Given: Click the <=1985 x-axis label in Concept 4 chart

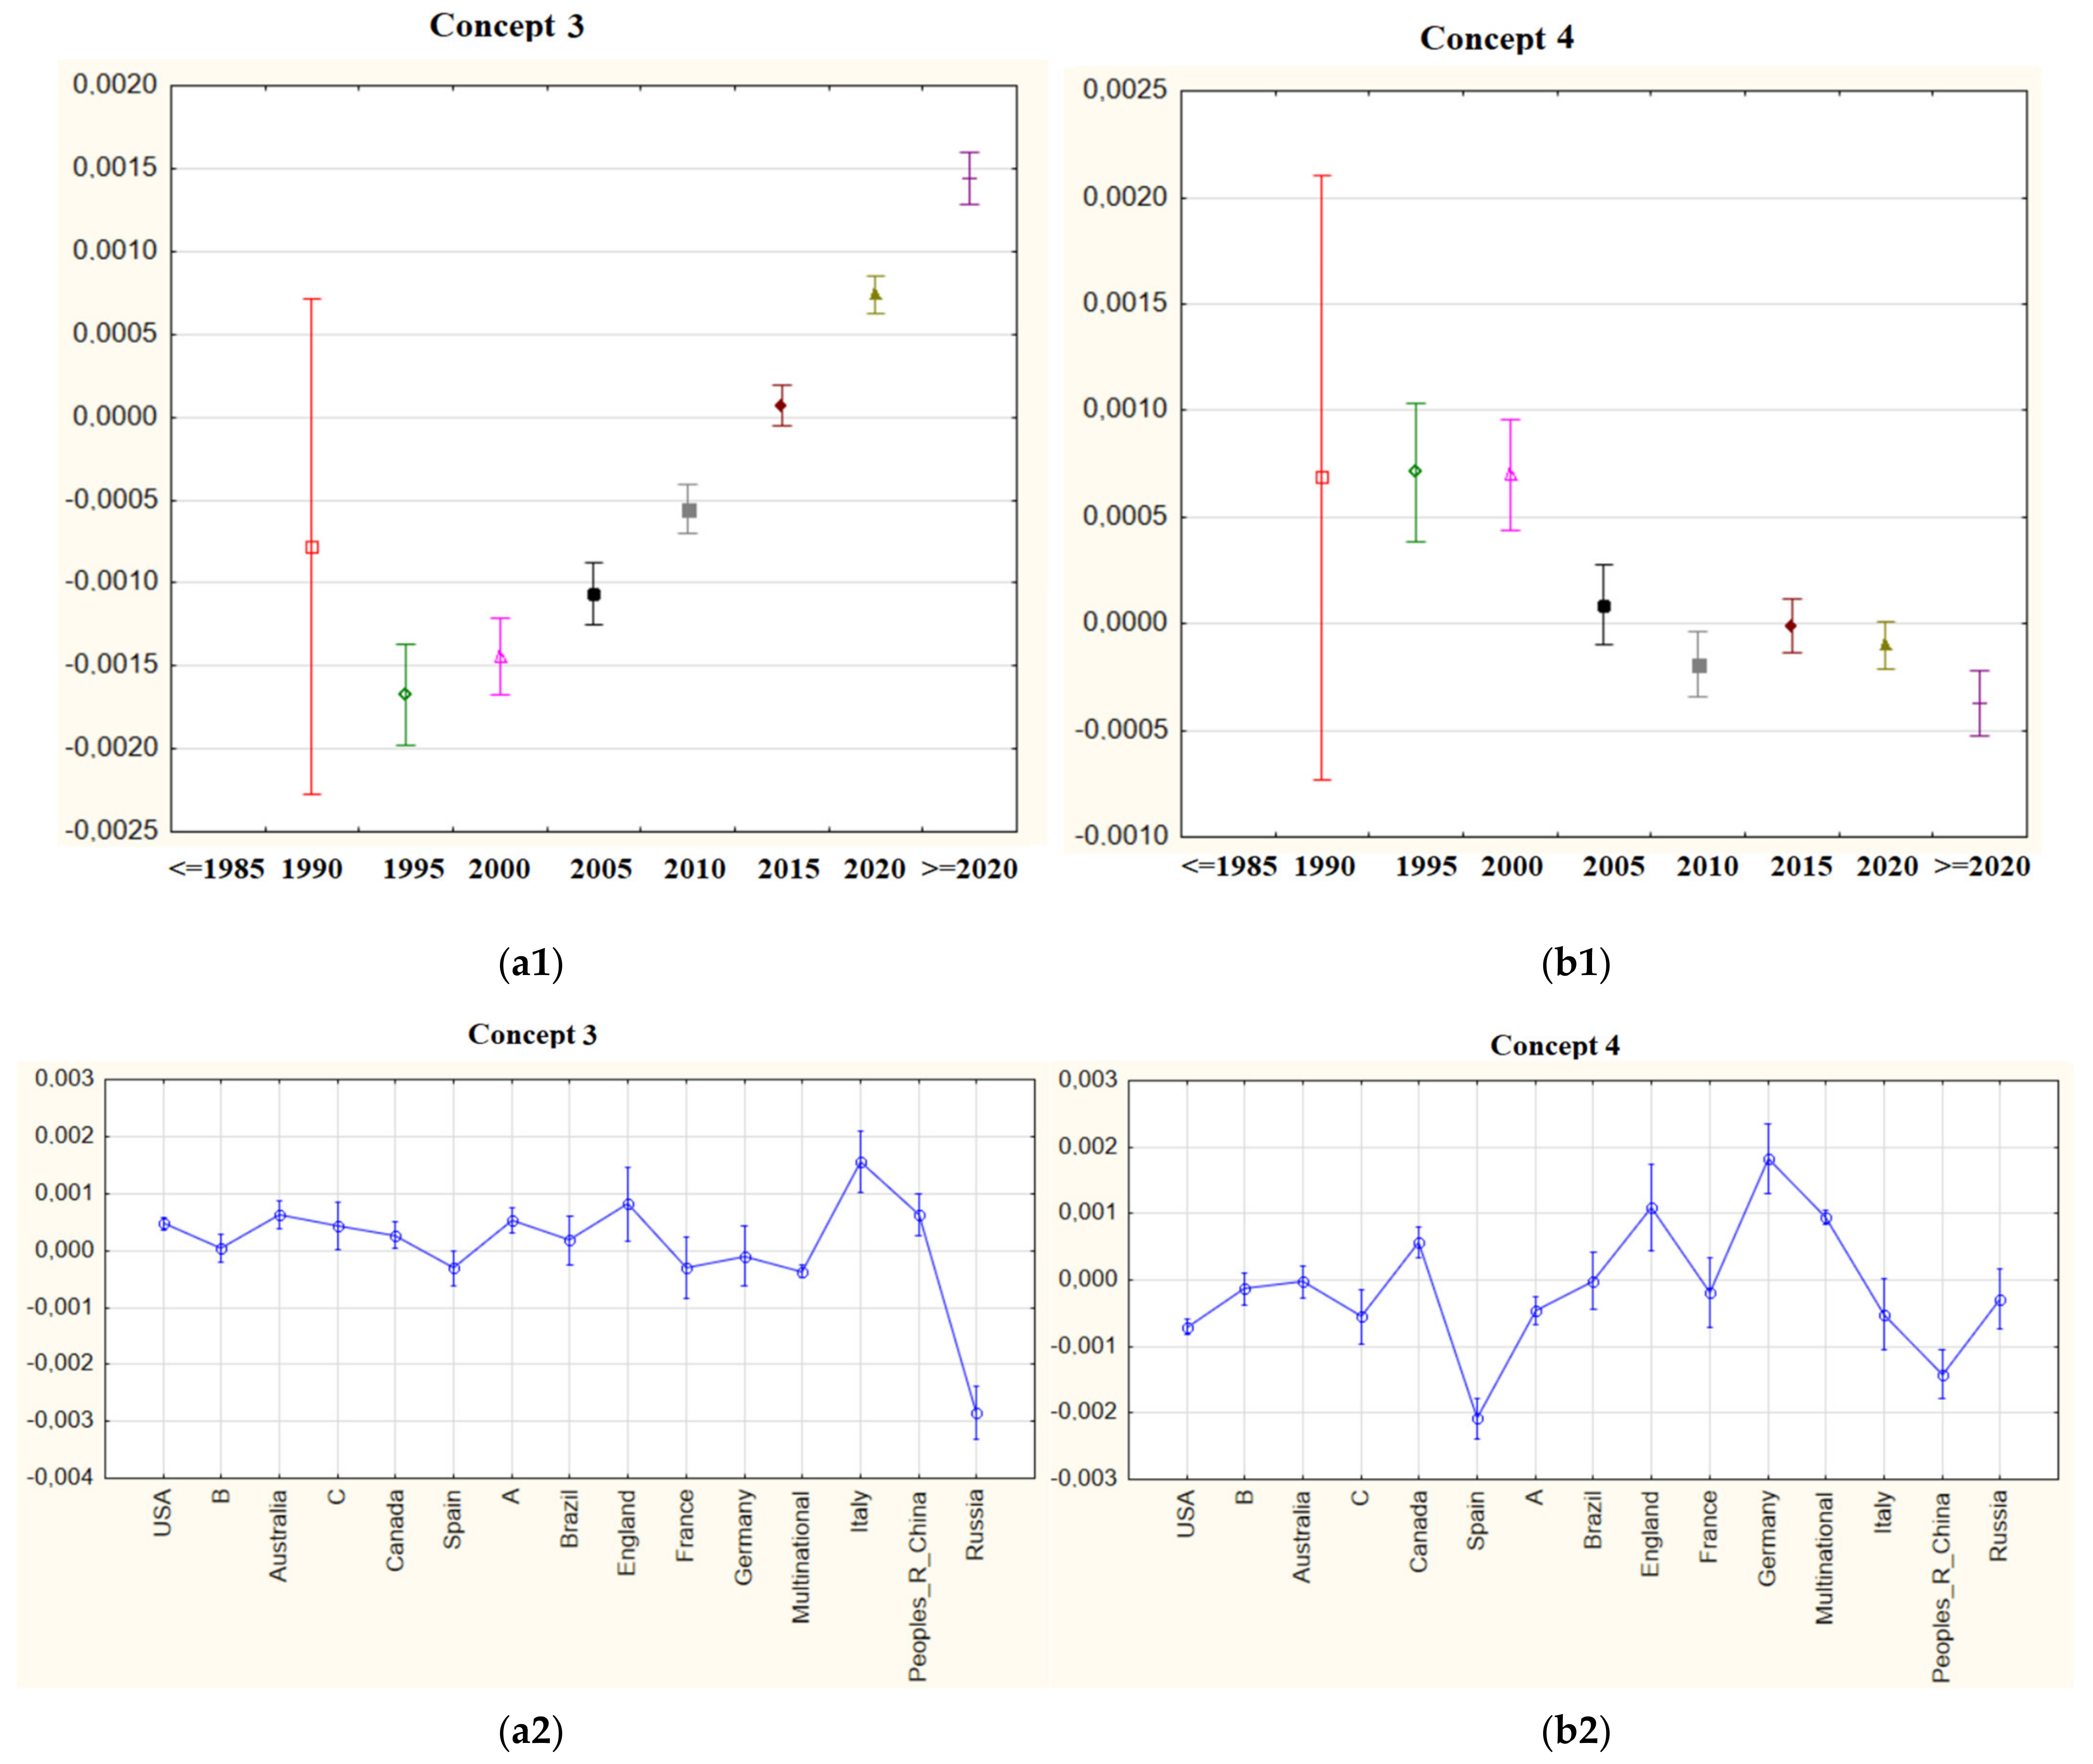Looking at the screenshot, I should [x=1229, y=866].
